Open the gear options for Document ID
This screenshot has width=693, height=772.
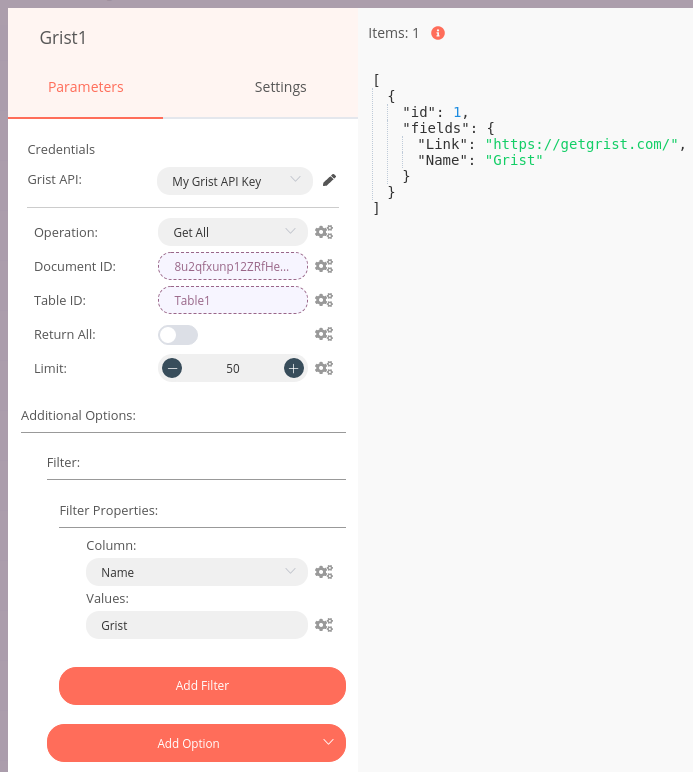[x=323, y=266]
